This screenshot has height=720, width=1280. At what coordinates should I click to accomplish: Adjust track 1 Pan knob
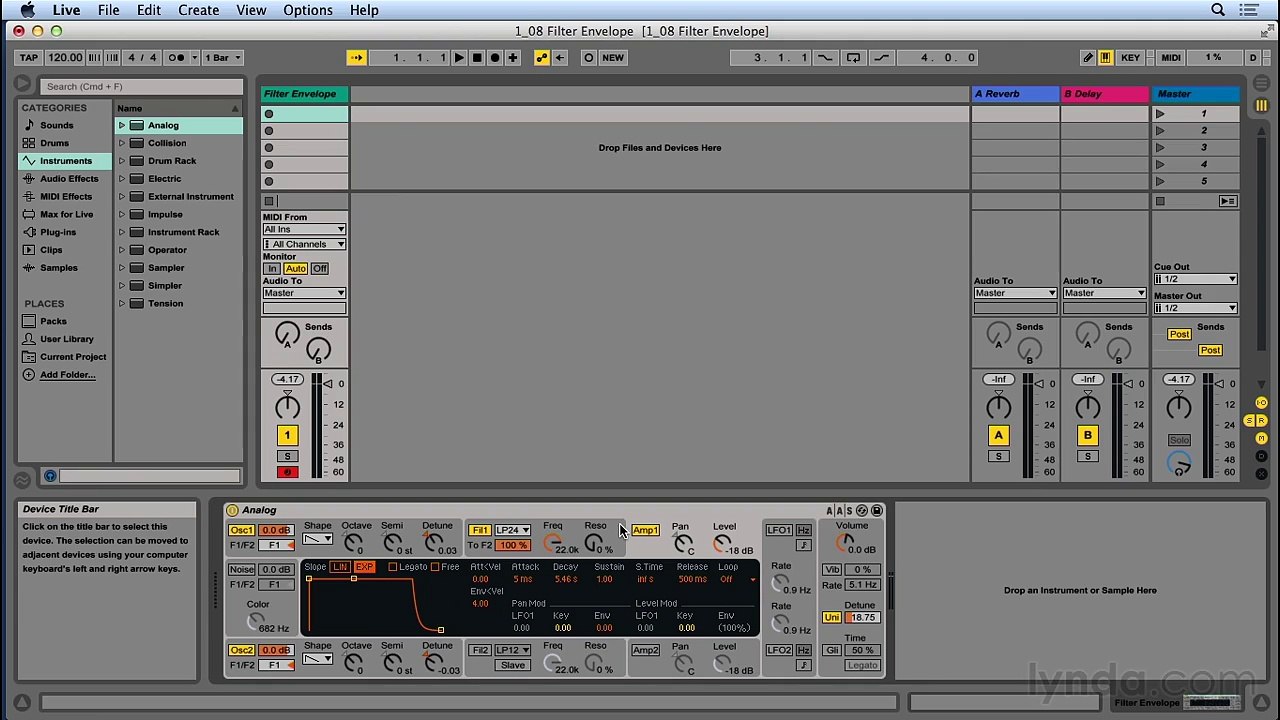coord(287,406)
